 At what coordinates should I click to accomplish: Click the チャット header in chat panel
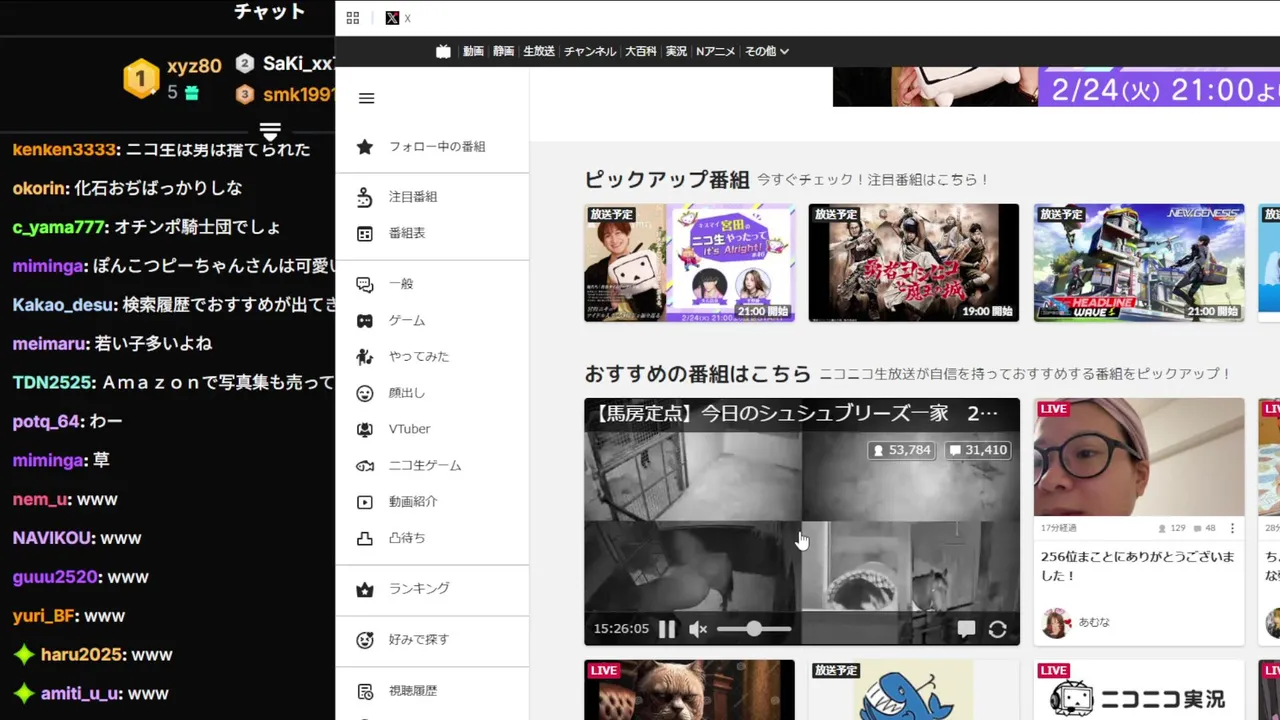point(269,12)
